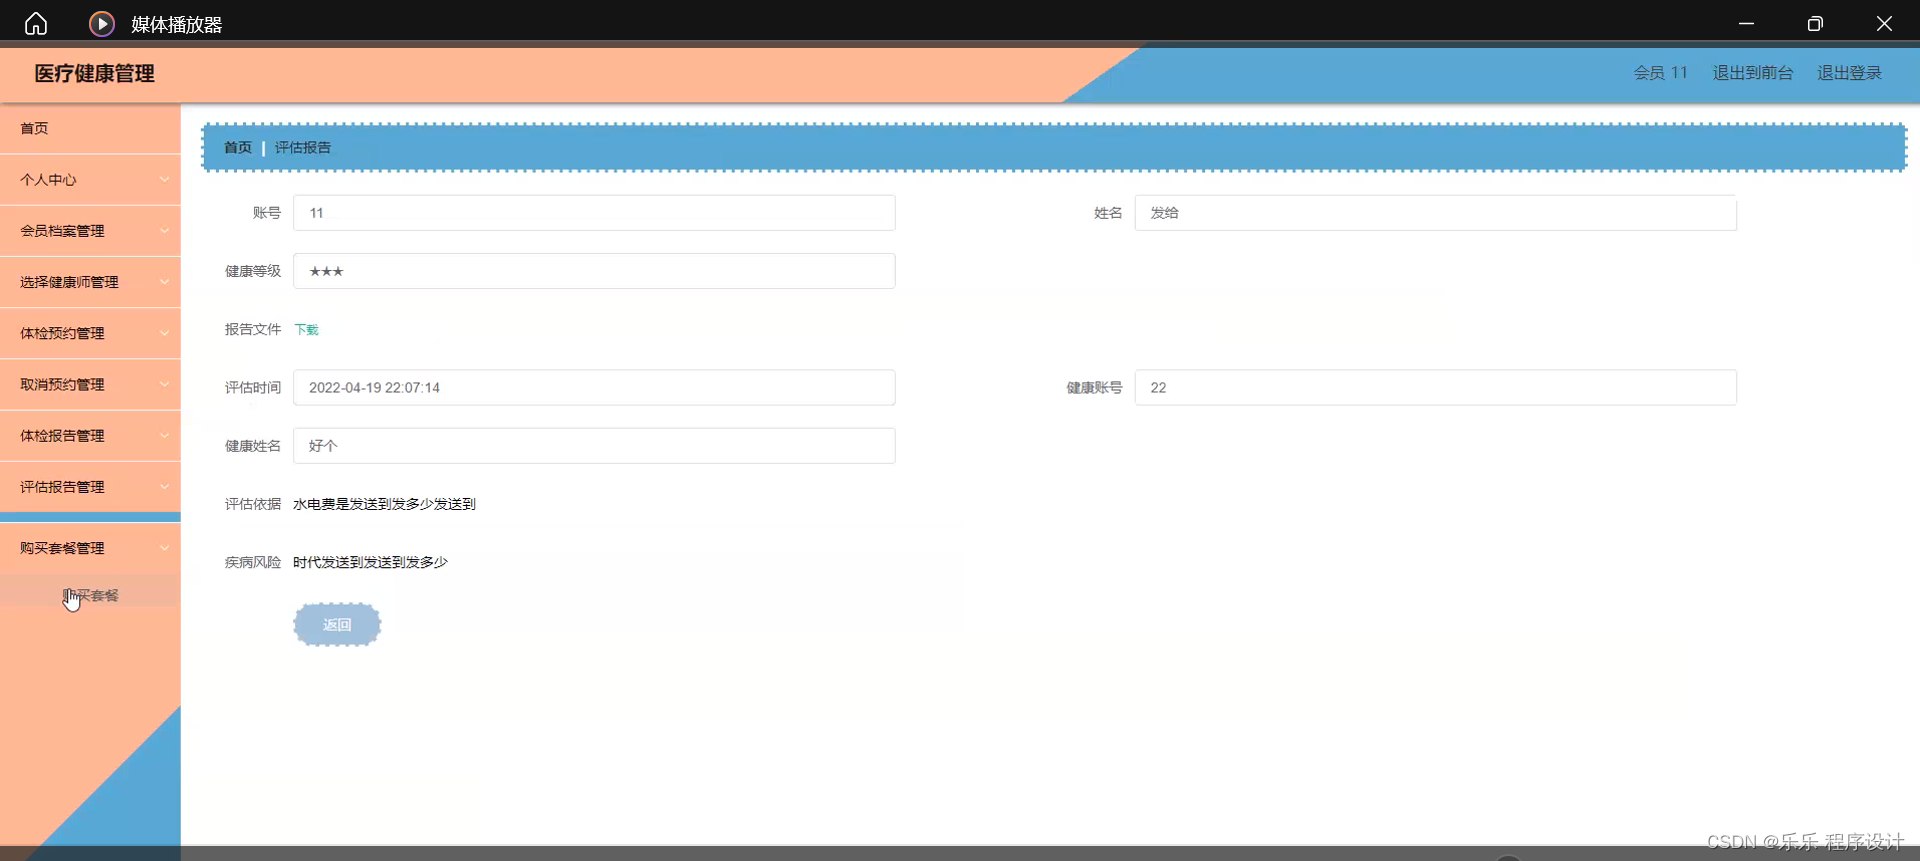This screenshot has width=1920, height=861.
Task: Click 退出到前台 in the header
Action: (1752, 73)
